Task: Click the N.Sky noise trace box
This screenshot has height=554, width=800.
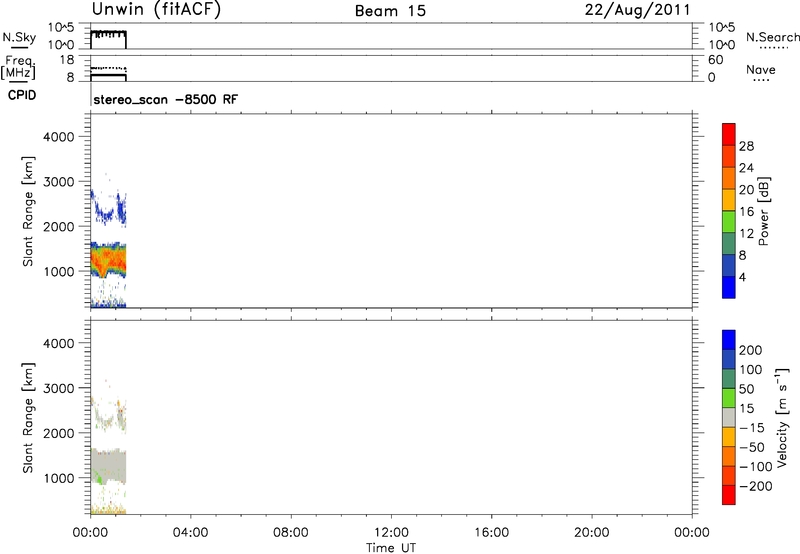Action: (108, 40)
